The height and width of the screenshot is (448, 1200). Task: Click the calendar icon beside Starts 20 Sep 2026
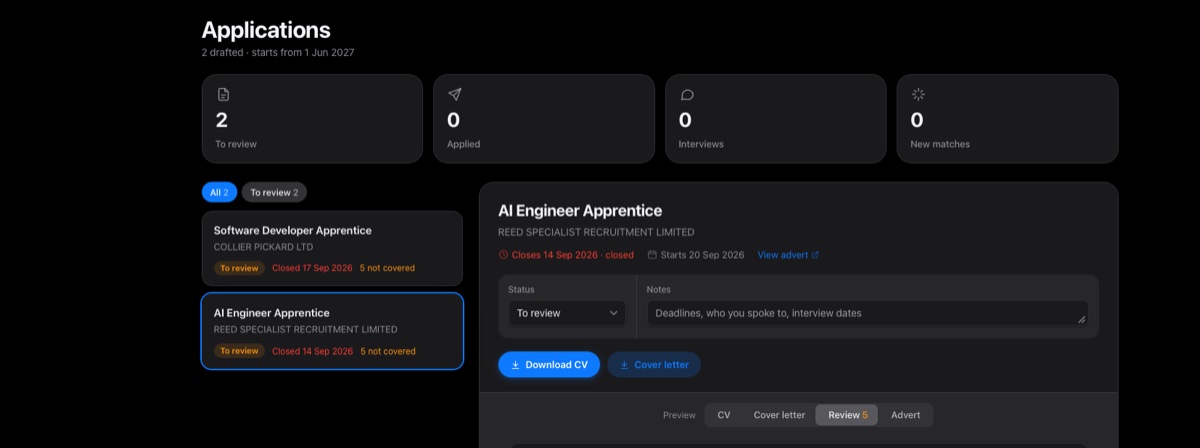(653, 255)
